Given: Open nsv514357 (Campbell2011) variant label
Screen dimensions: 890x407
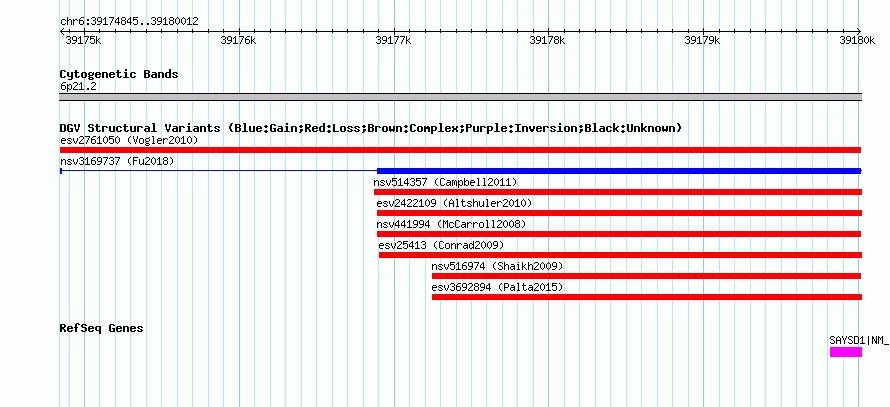Looking at the screenshot, I should pos(446,182).
